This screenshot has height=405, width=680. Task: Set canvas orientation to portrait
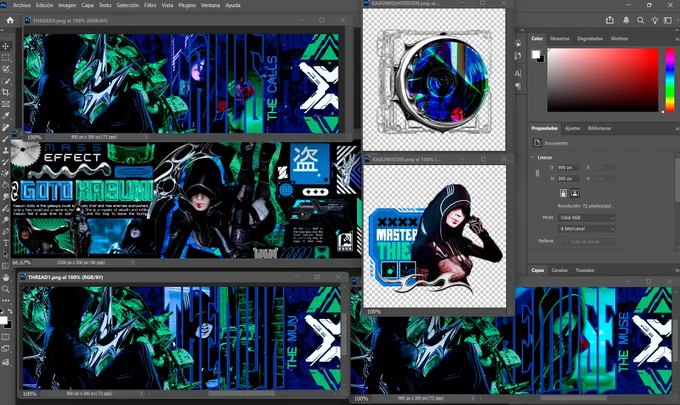(x=563, y=193)
